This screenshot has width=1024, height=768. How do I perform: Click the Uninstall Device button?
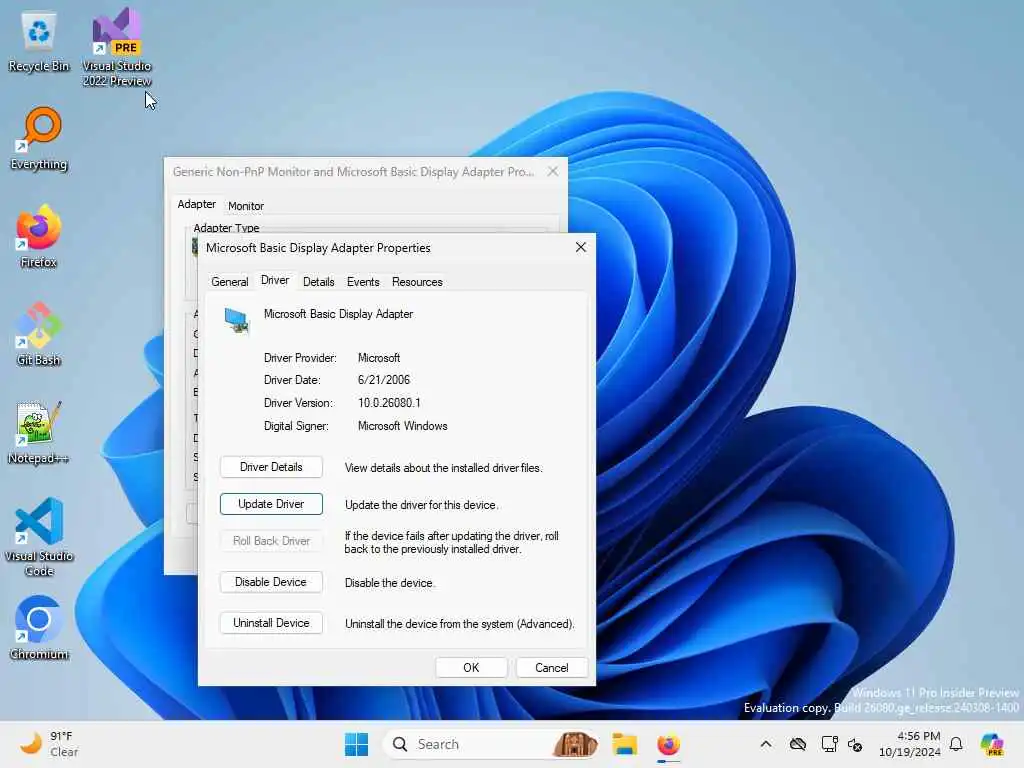271,623
